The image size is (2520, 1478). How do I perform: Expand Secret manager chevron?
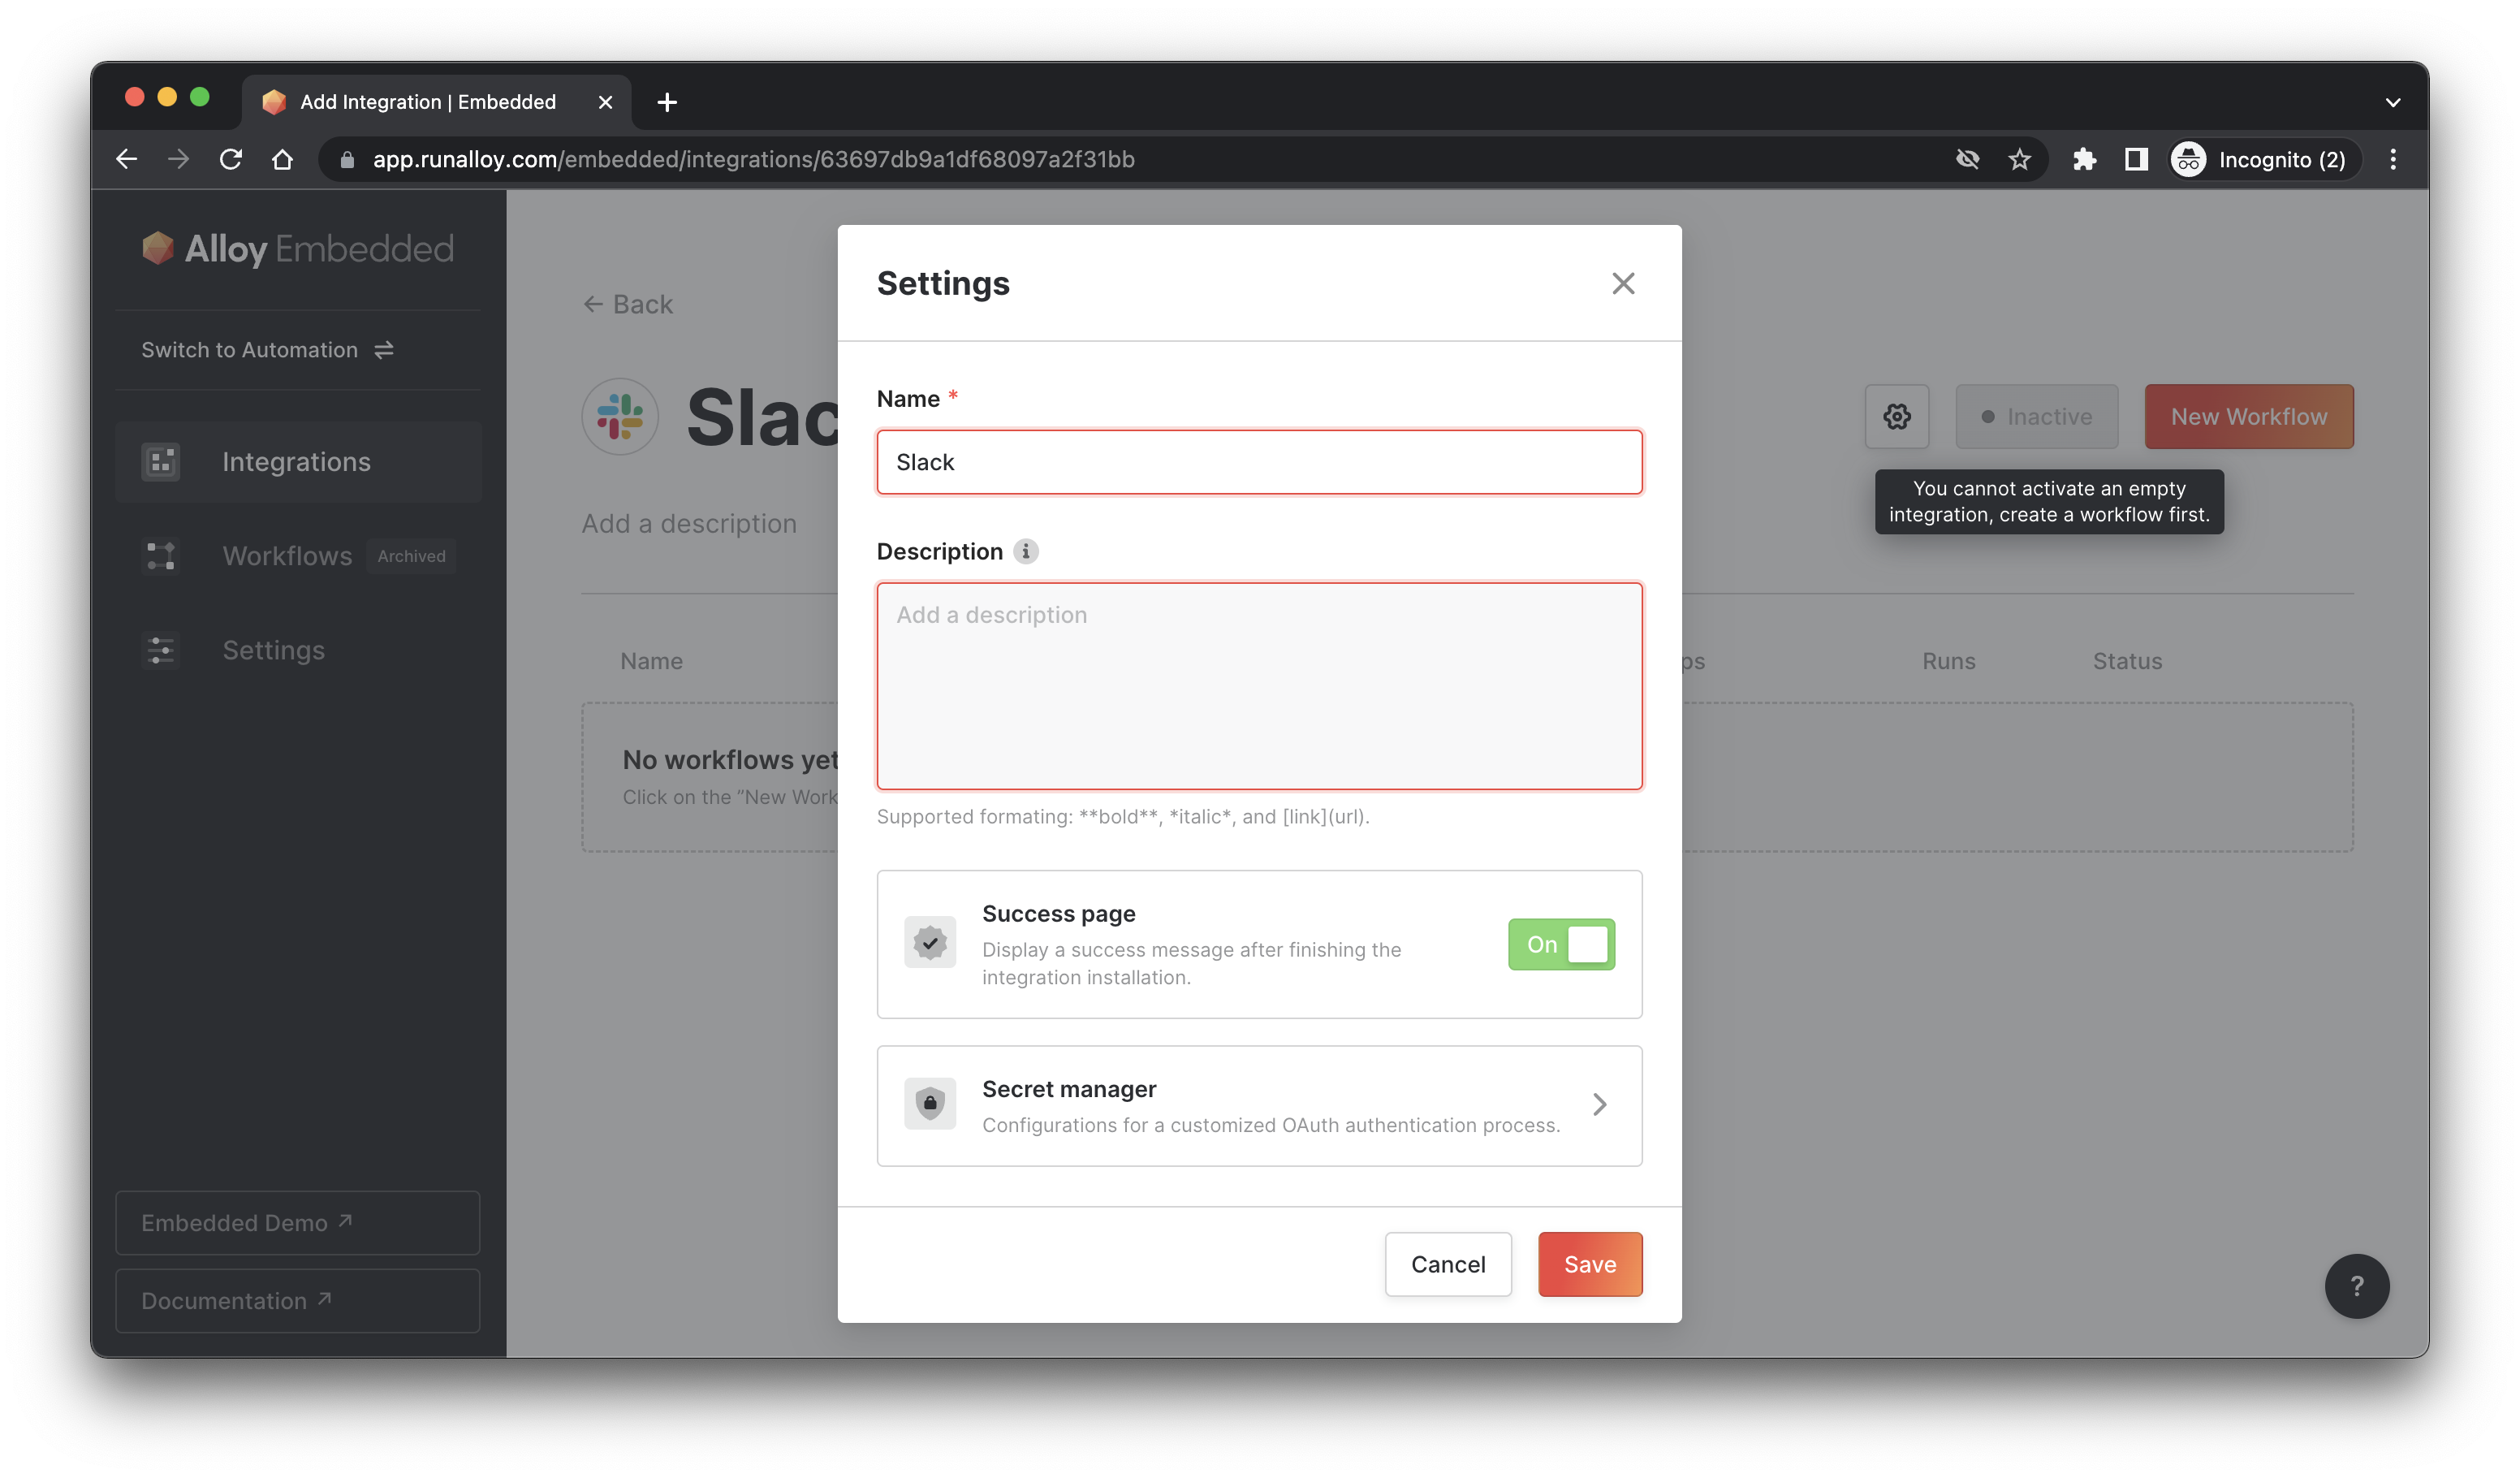[1599, 1104]
